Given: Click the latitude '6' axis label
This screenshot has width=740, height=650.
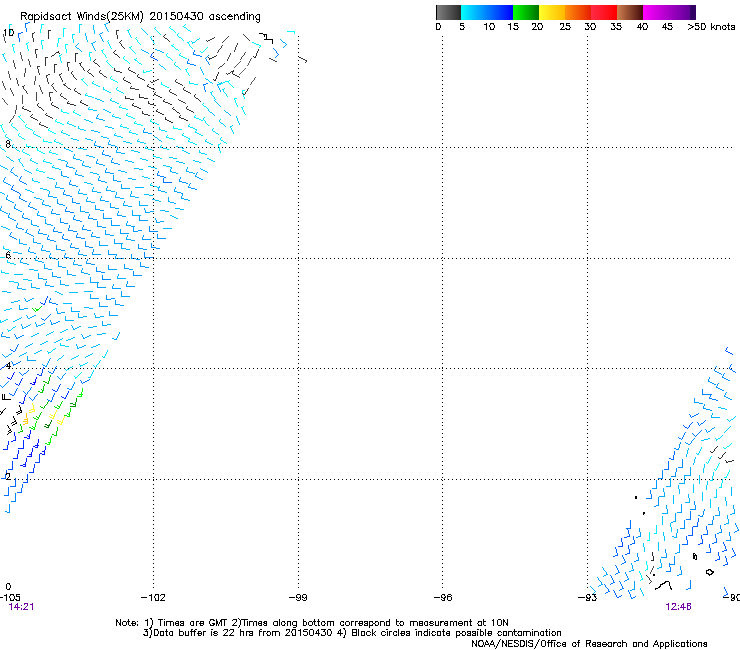Looking at the screenshot, I should [x=8, y=255].
